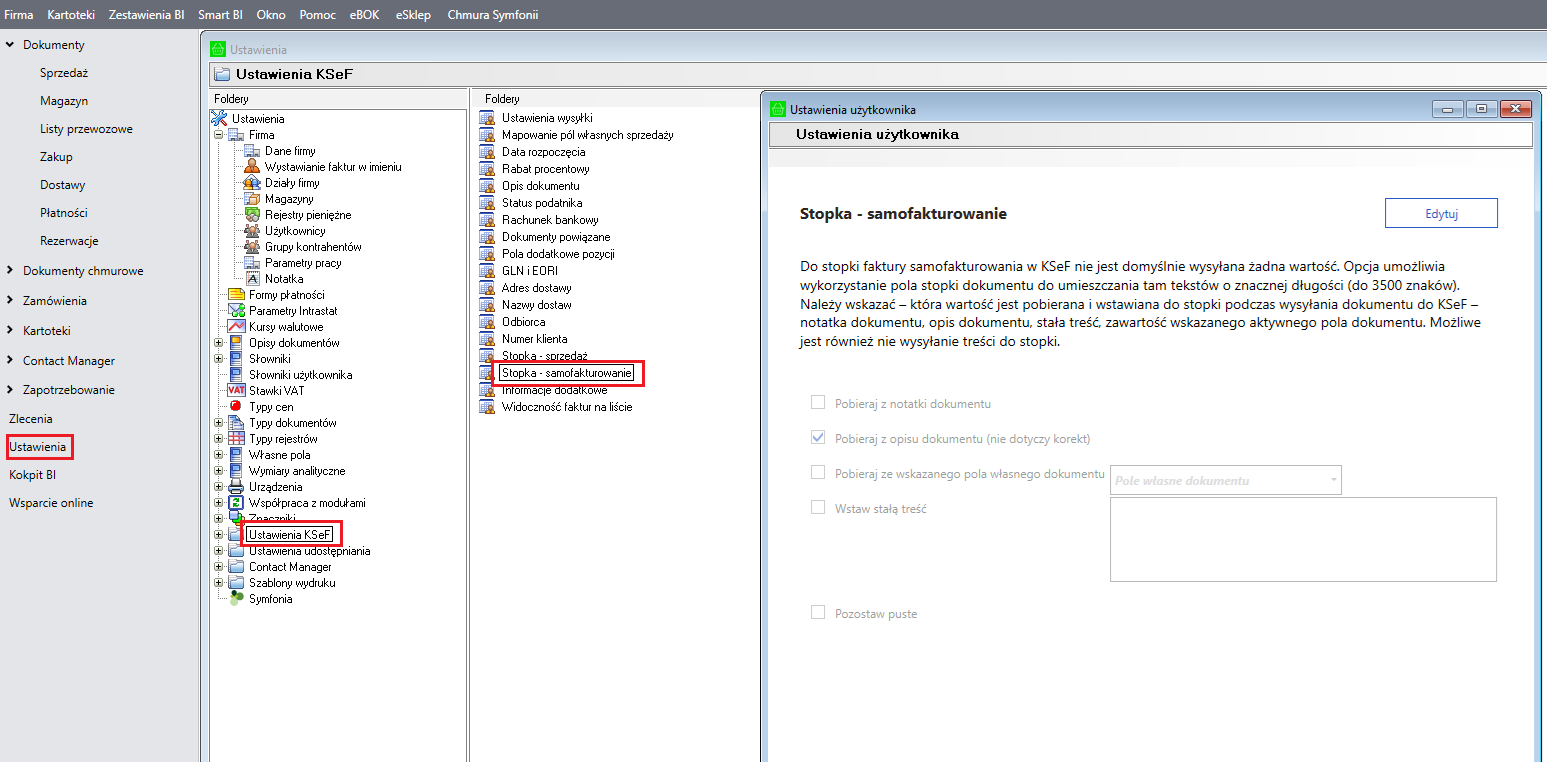Open the Zestawienia BI menu
The image size is (1547, 762).
tap(147, 15)
